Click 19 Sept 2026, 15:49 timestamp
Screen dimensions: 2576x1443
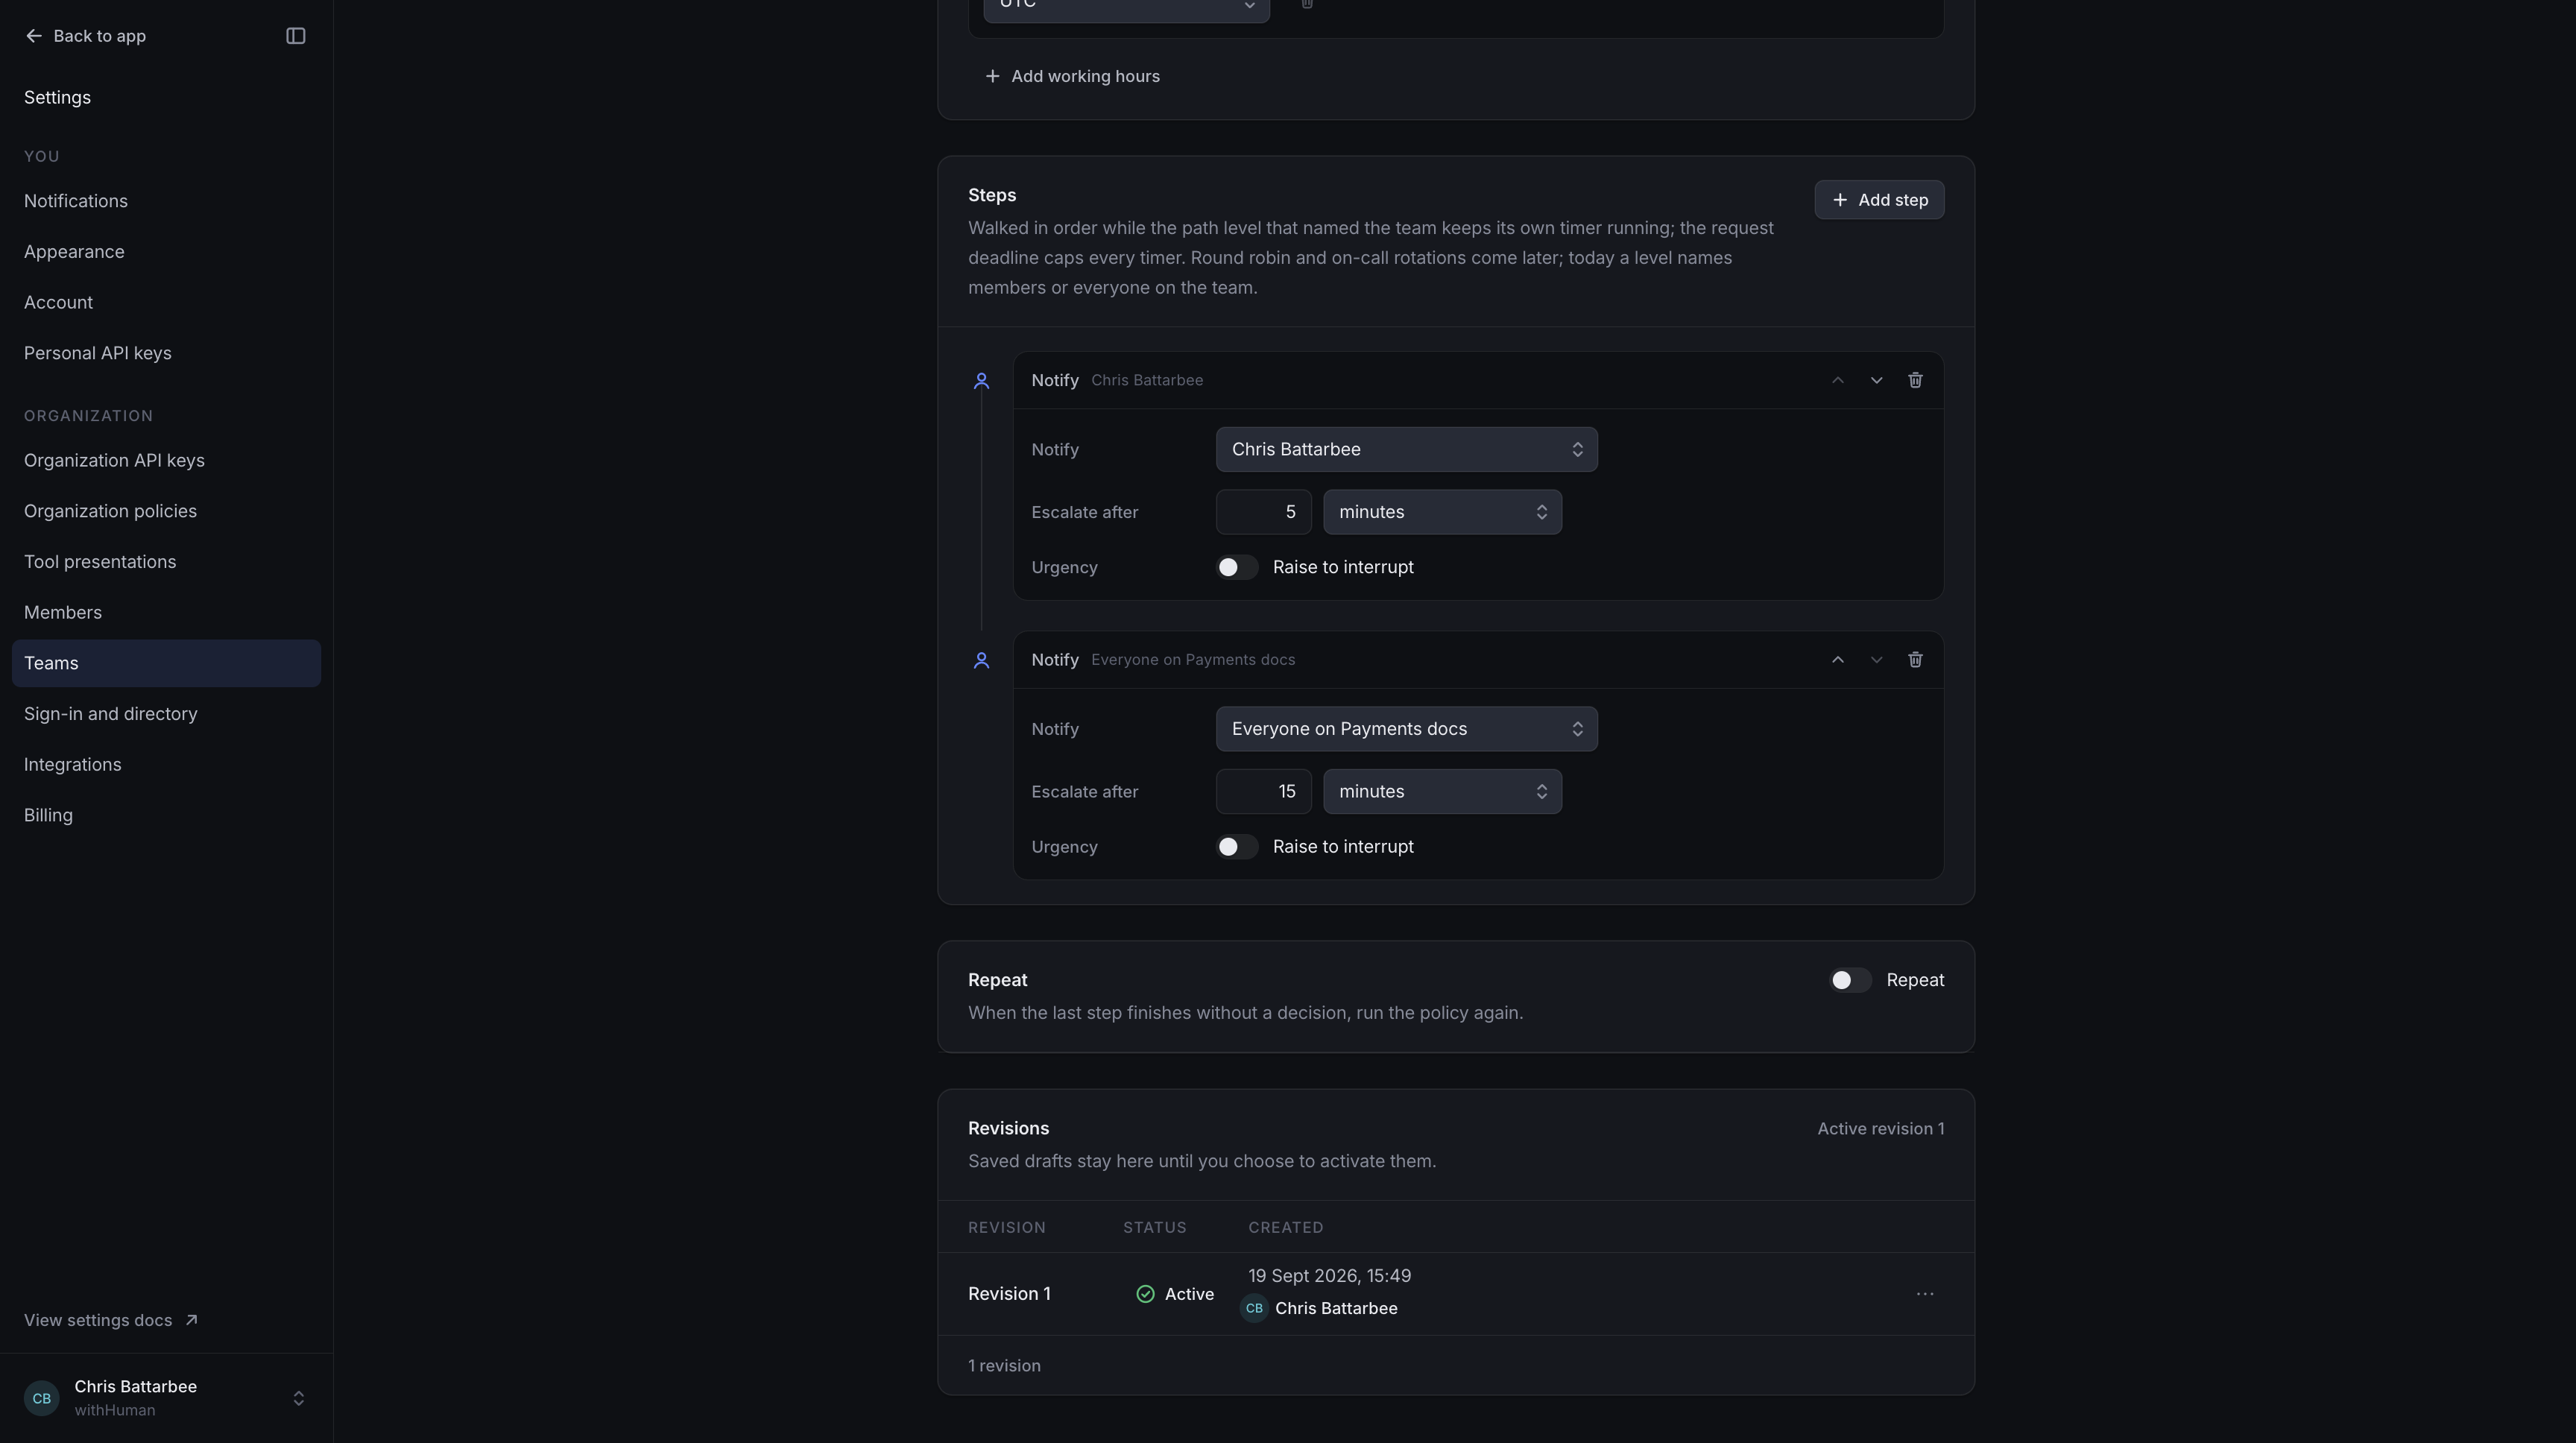tap(1329, 1276)
